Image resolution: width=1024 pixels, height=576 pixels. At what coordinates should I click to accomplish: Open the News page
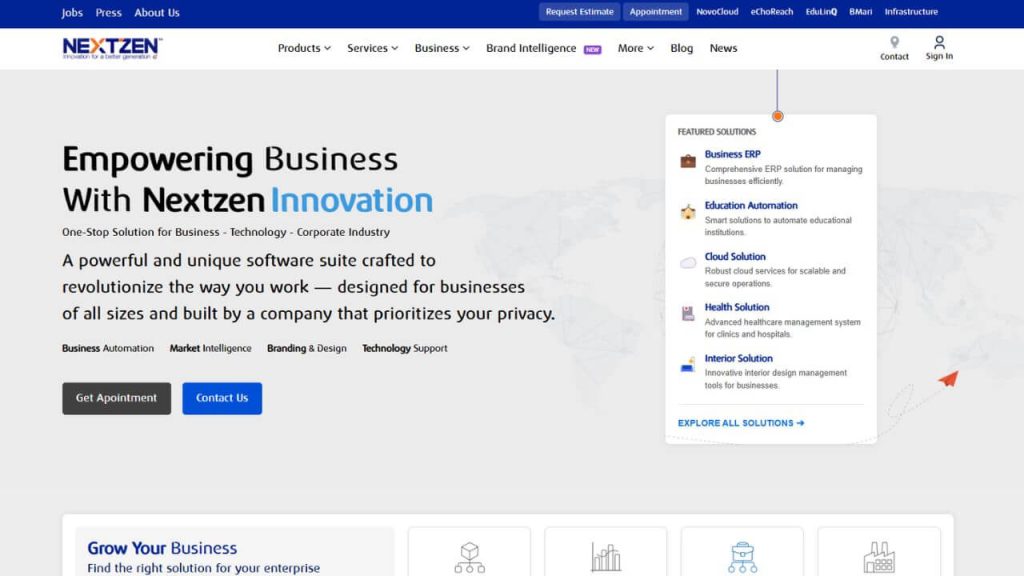pos(724,48)
